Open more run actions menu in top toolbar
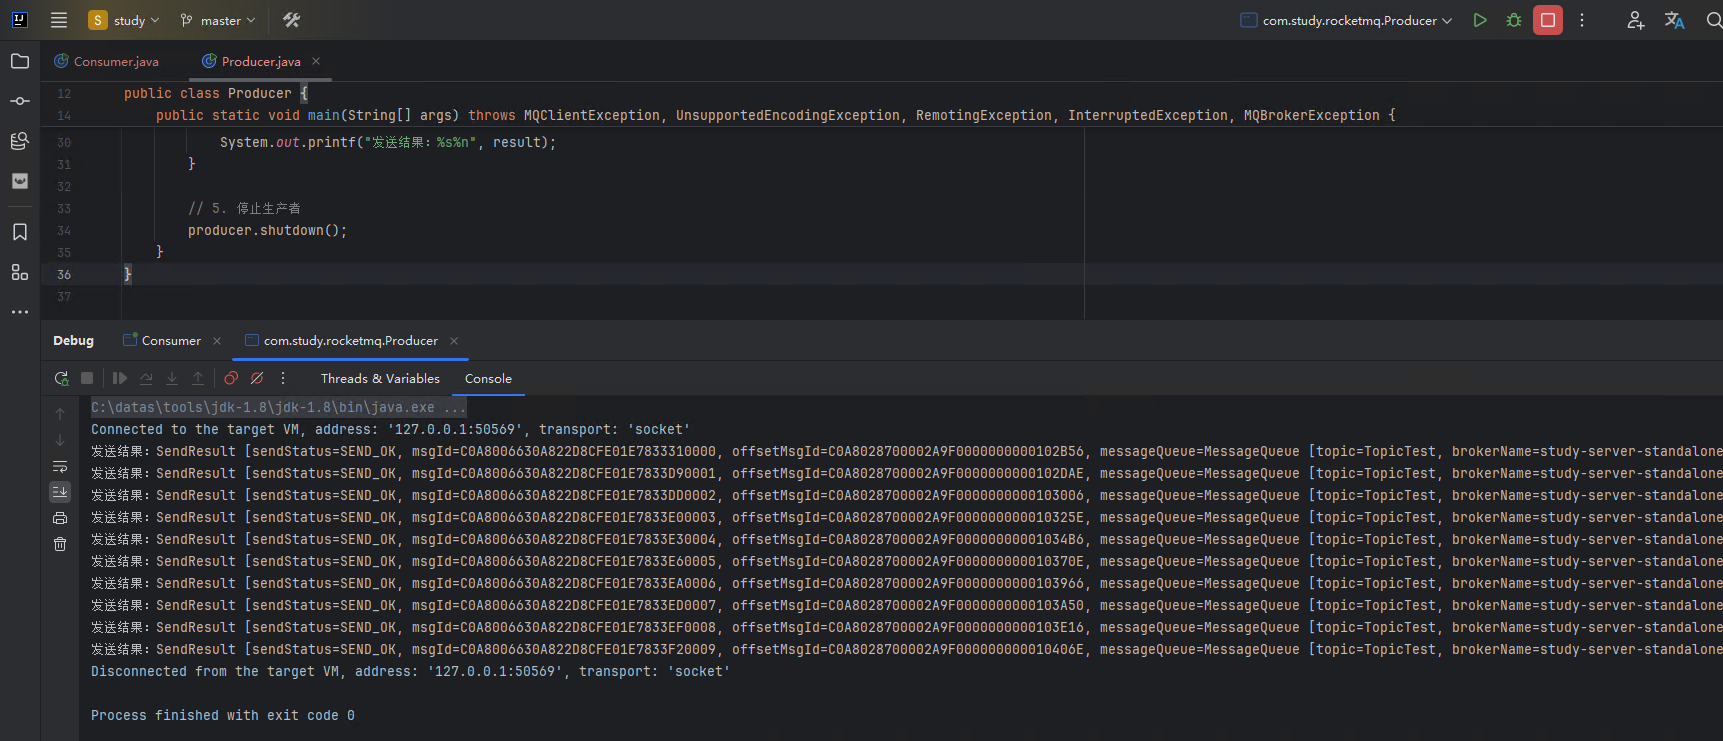This screenshot has width=1723, height=741. pos(1582,20)
